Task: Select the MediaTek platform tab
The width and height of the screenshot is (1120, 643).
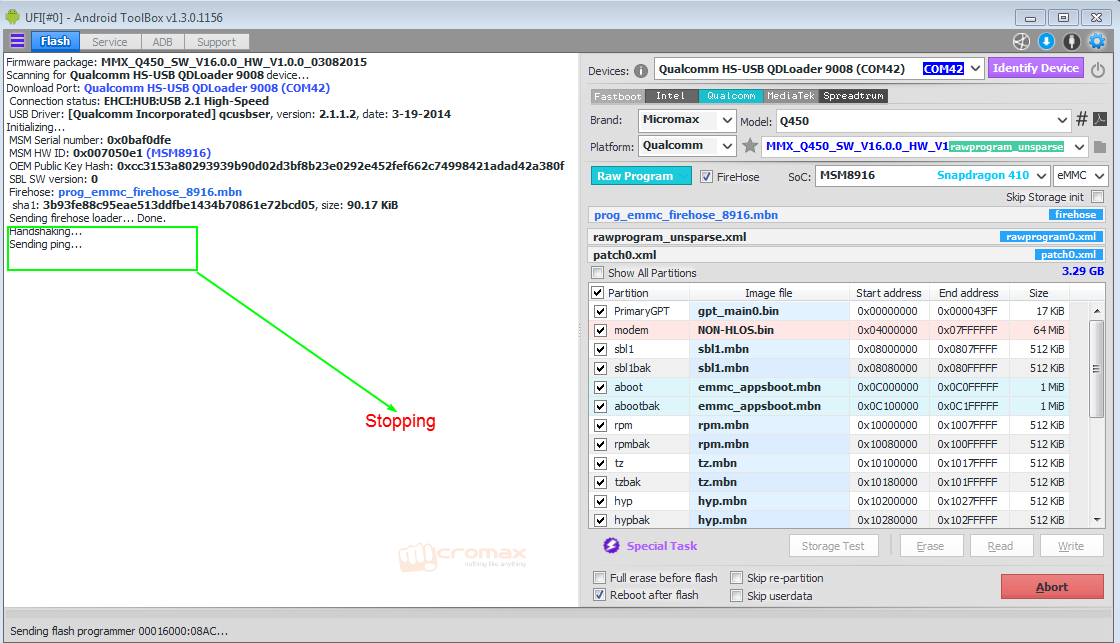Action: [791, 96]
